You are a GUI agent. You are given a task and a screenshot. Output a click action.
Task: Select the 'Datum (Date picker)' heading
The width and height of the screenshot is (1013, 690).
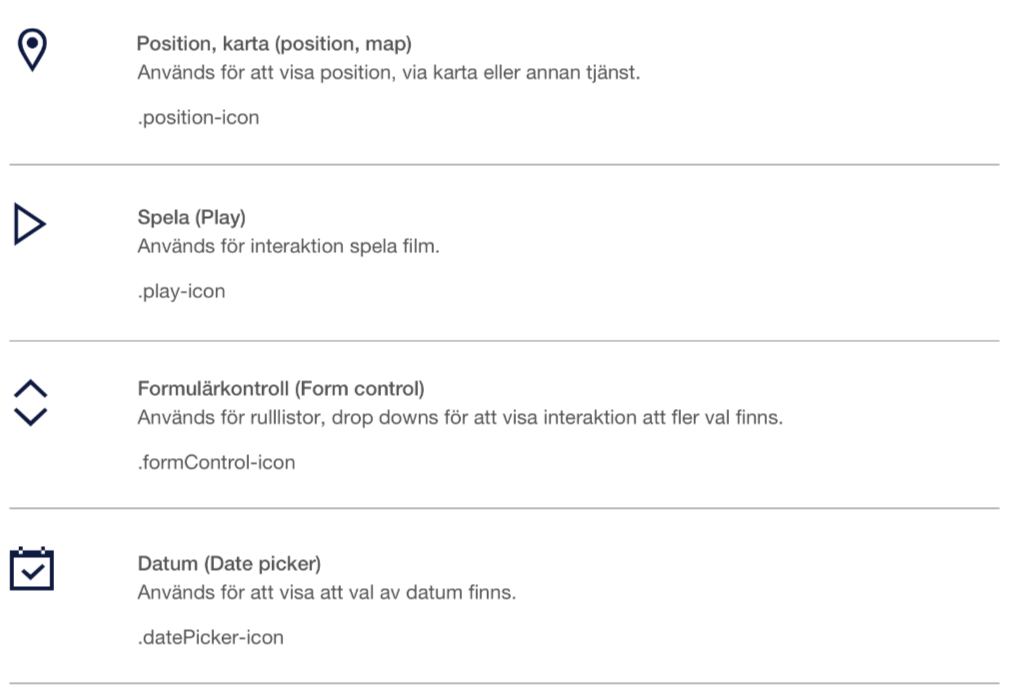pos(229,564)
